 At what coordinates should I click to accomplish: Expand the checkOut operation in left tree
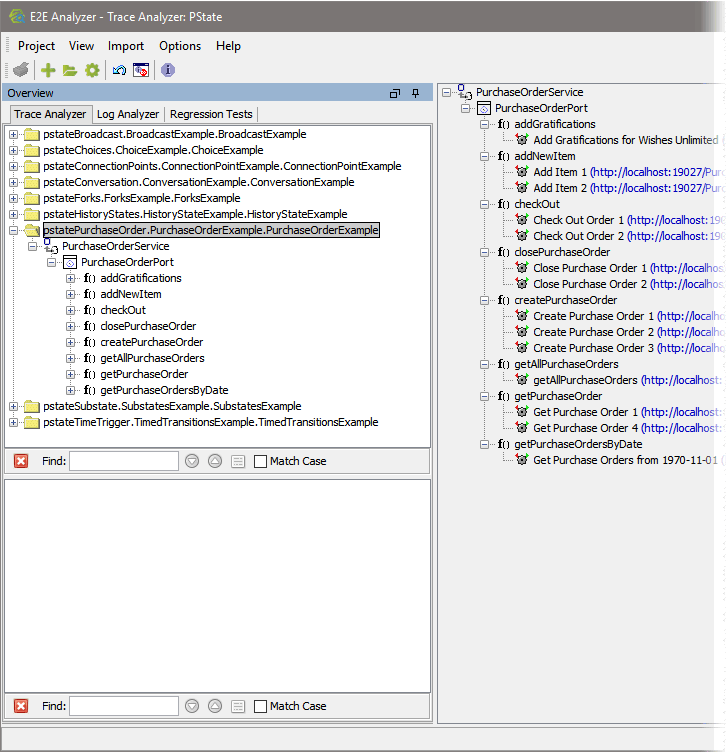pyautogui.click(x=71, y=310)
